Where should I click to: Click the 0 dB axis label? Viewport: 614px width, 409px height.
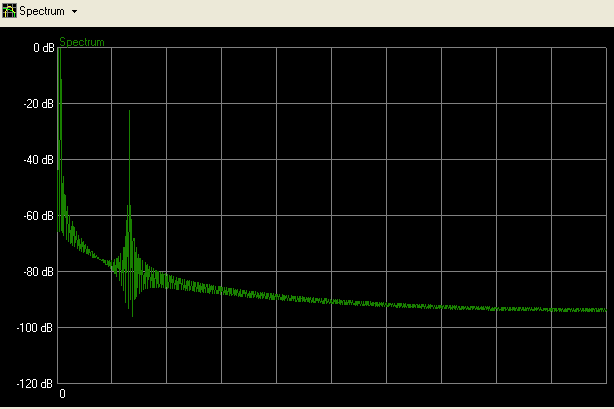point(43,48)
